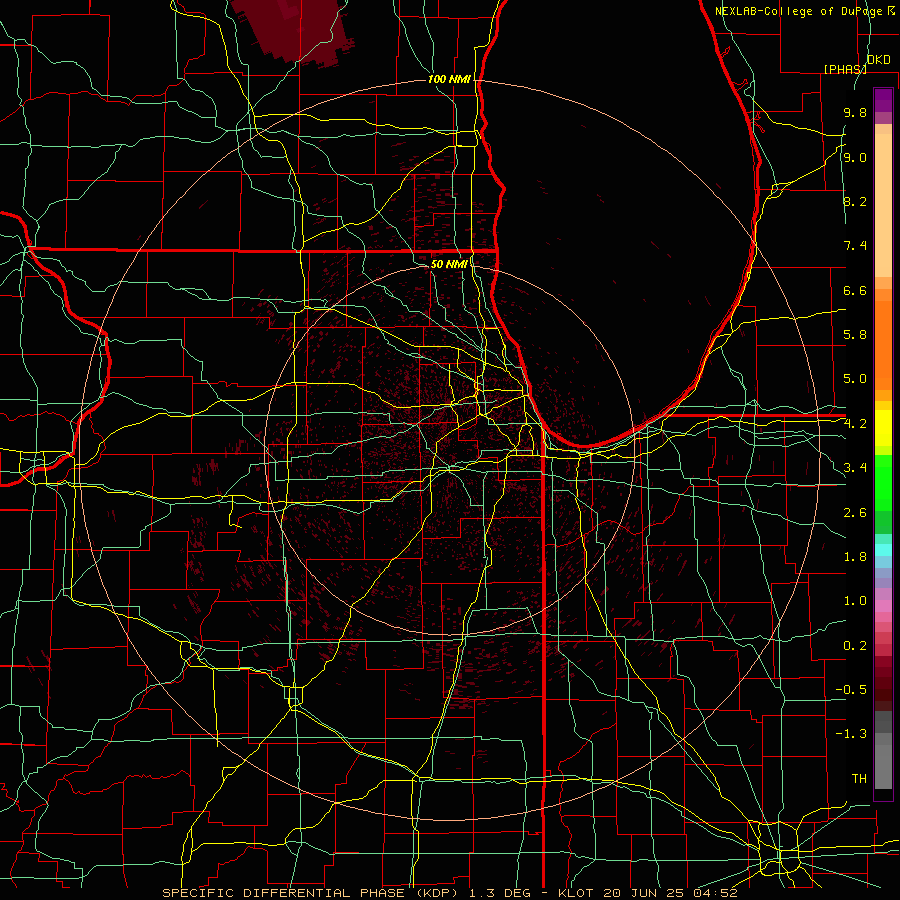900x900 pixels.
Task: Pick the bright green color scale segment
Action: (x=883, y=483)
